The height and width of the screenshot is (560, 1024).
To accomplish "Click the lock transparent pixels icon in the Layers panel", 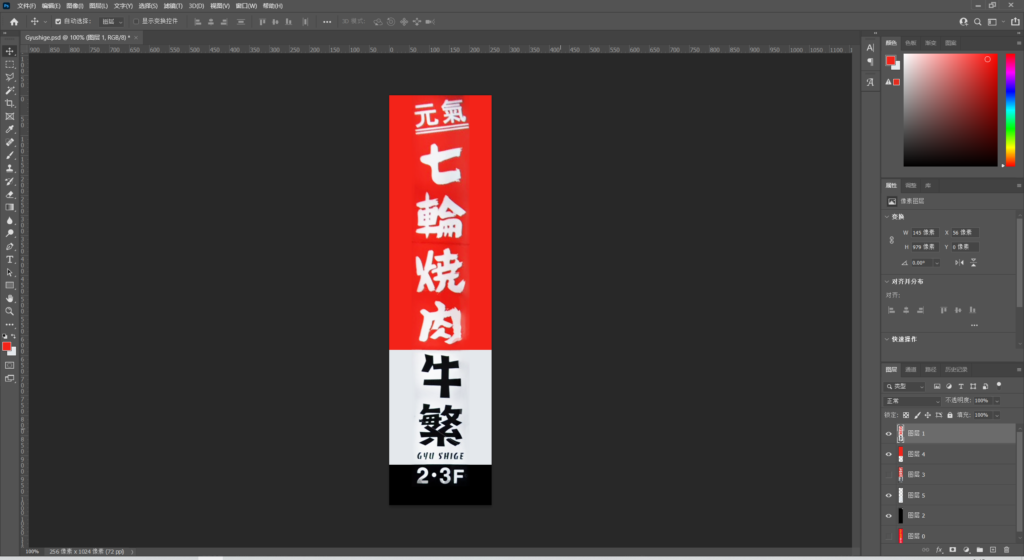I will pyautogui.click(x=906, y=415).
